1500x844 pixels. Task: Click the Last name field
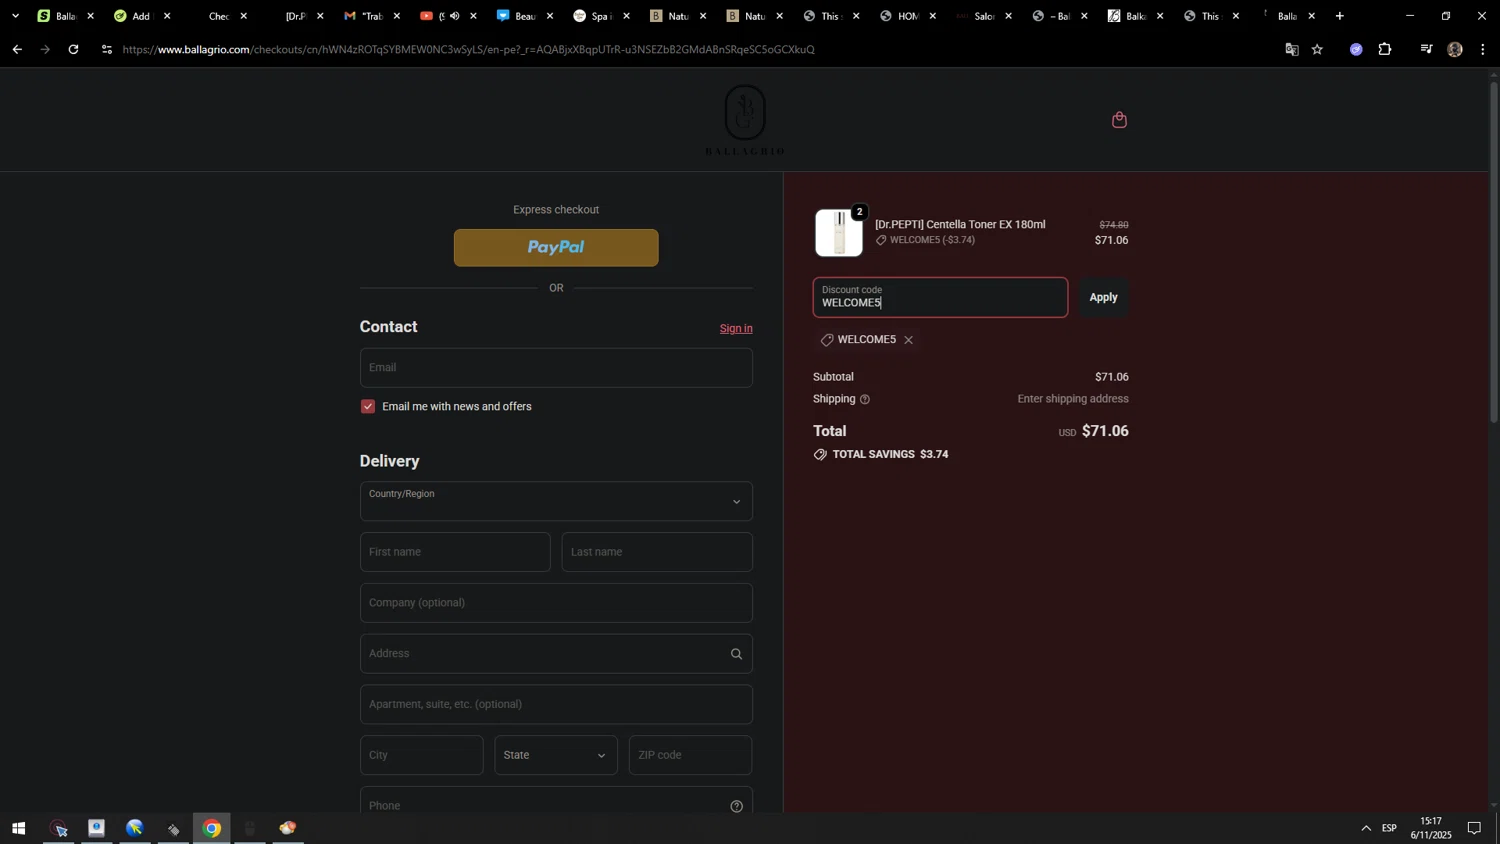[657, 552]
